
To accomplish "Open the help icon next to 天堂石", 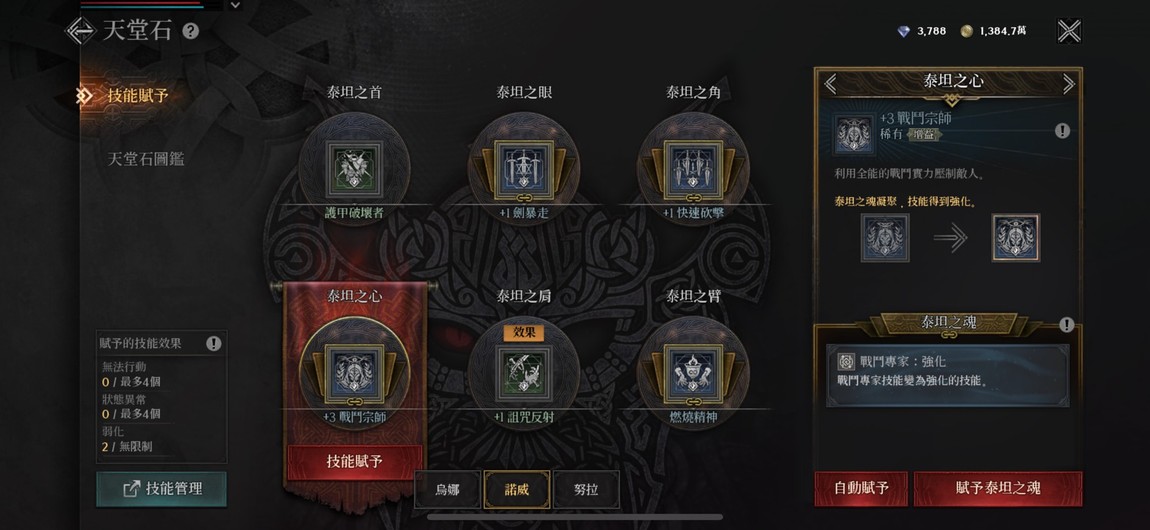I will pos(191,32).
